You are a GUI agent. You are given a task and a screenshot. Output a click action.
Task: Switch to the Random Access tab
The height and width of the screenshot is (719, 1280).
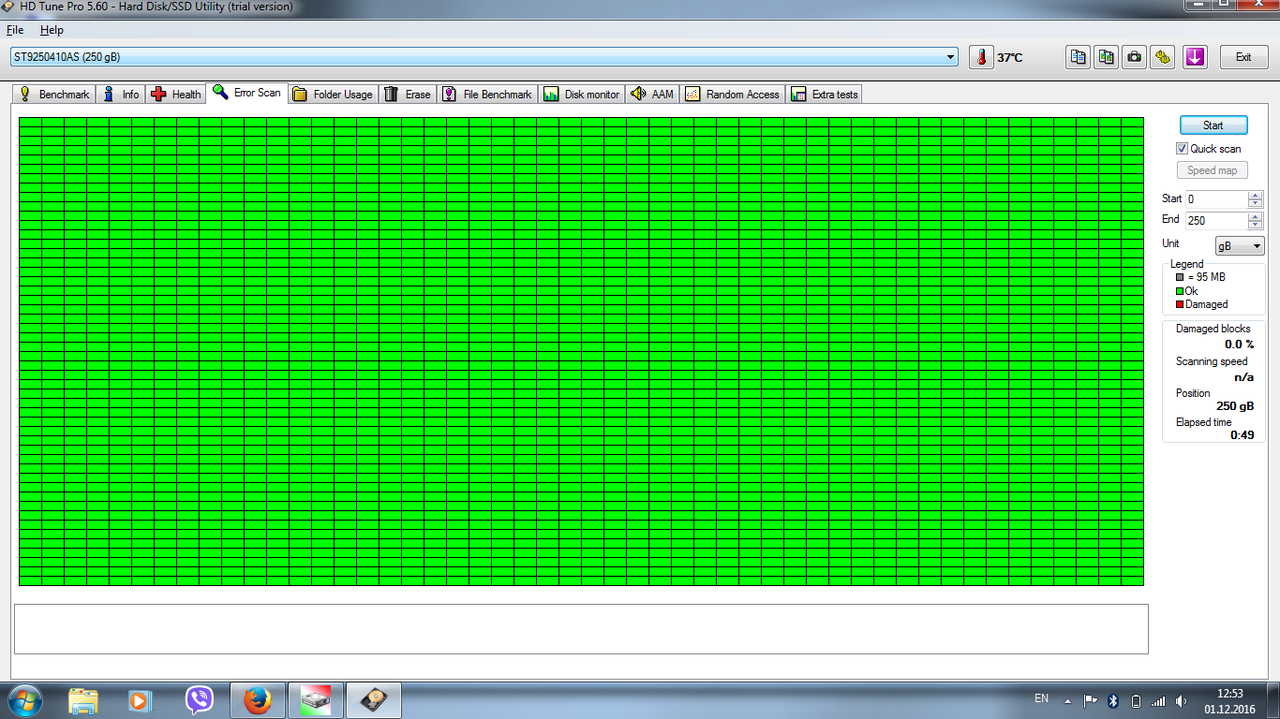click(x=733, y=94)
